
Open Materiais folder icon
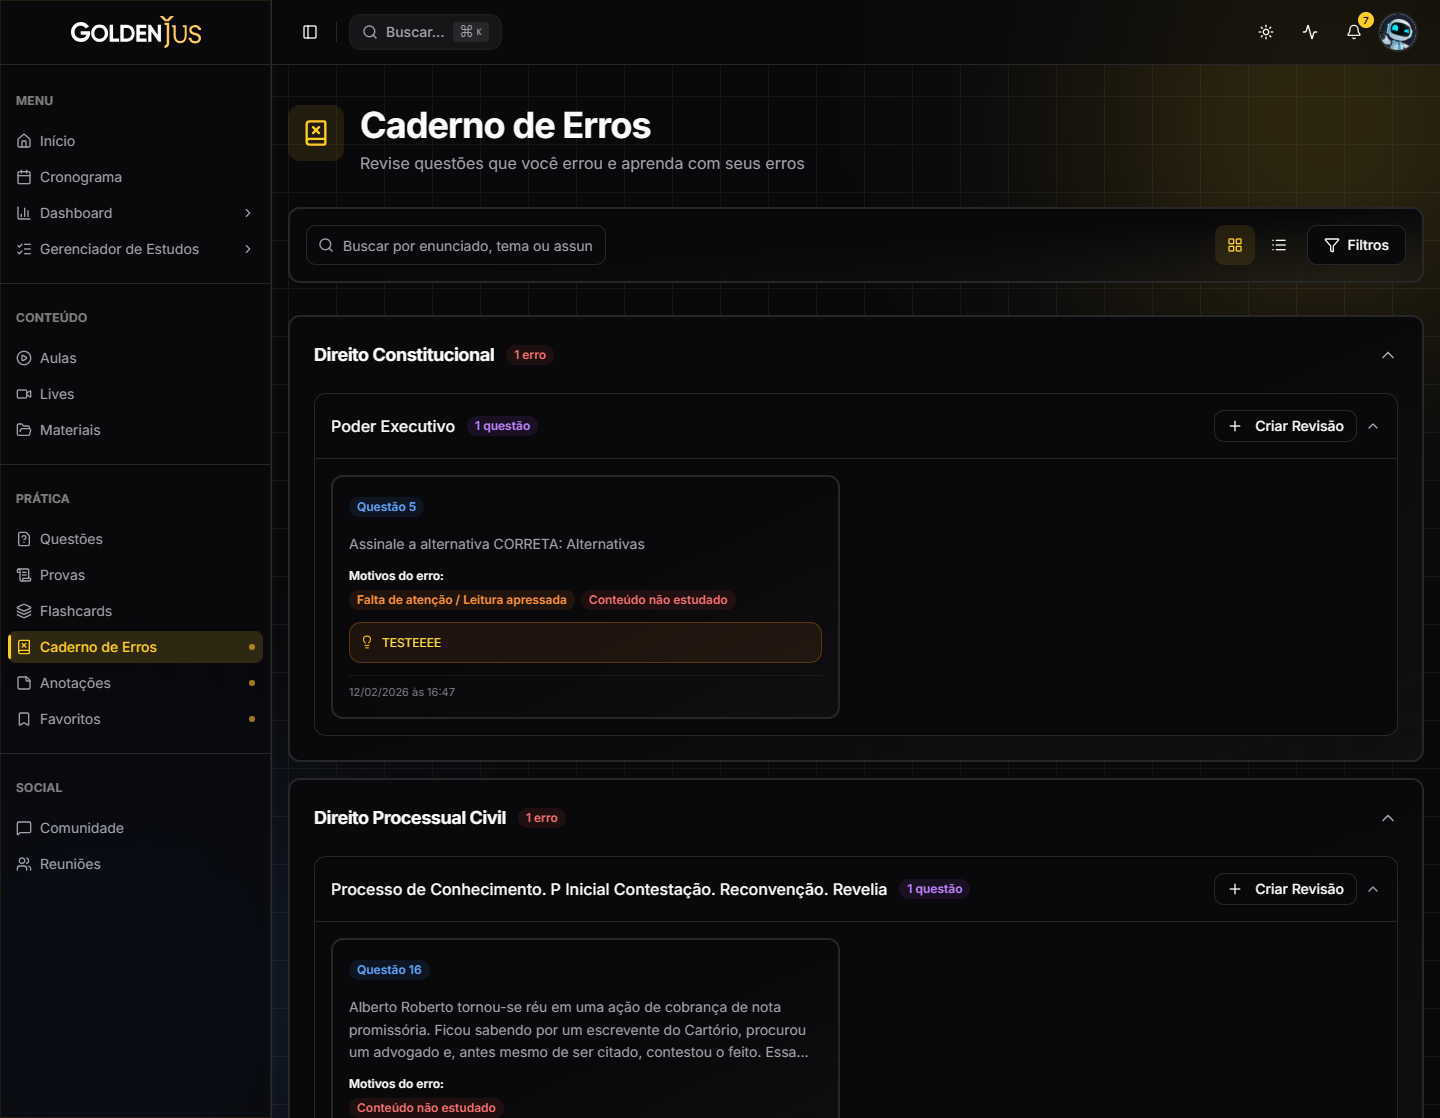(x=24, y=430)
